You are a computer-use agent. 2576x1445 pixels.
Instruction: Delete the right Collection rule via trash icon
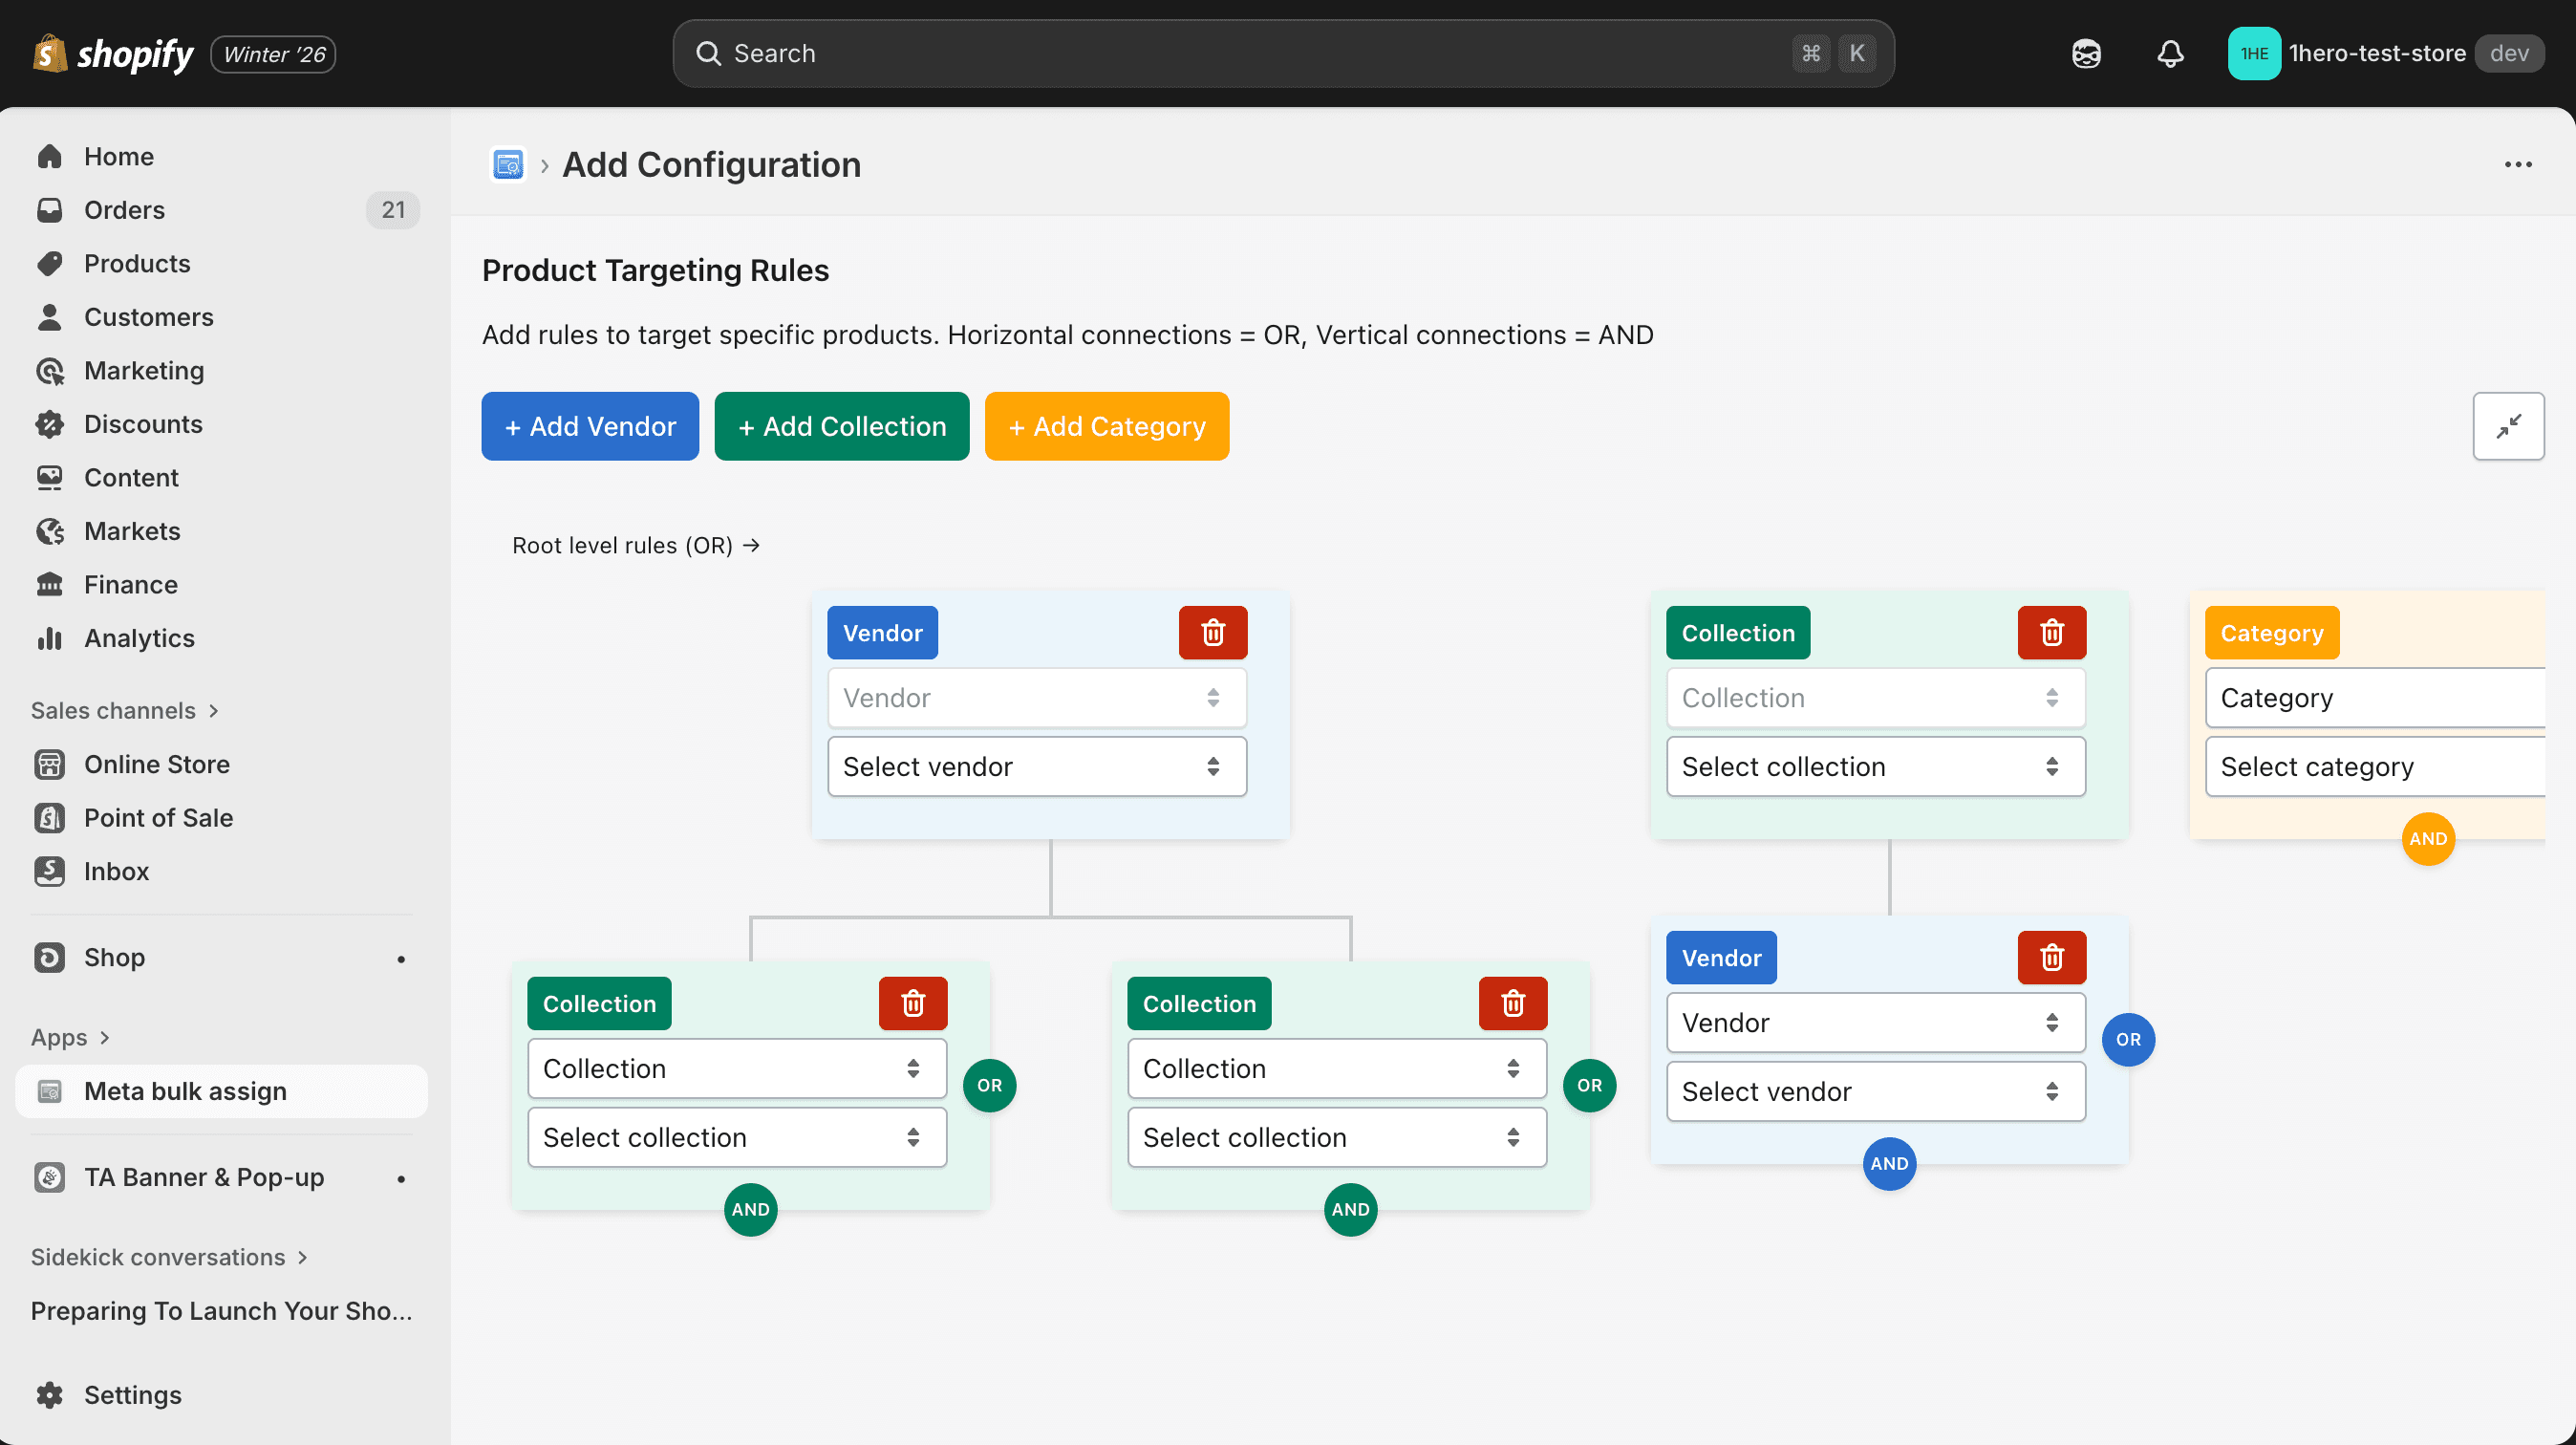pyautogui.click(x=2051, y=632)
